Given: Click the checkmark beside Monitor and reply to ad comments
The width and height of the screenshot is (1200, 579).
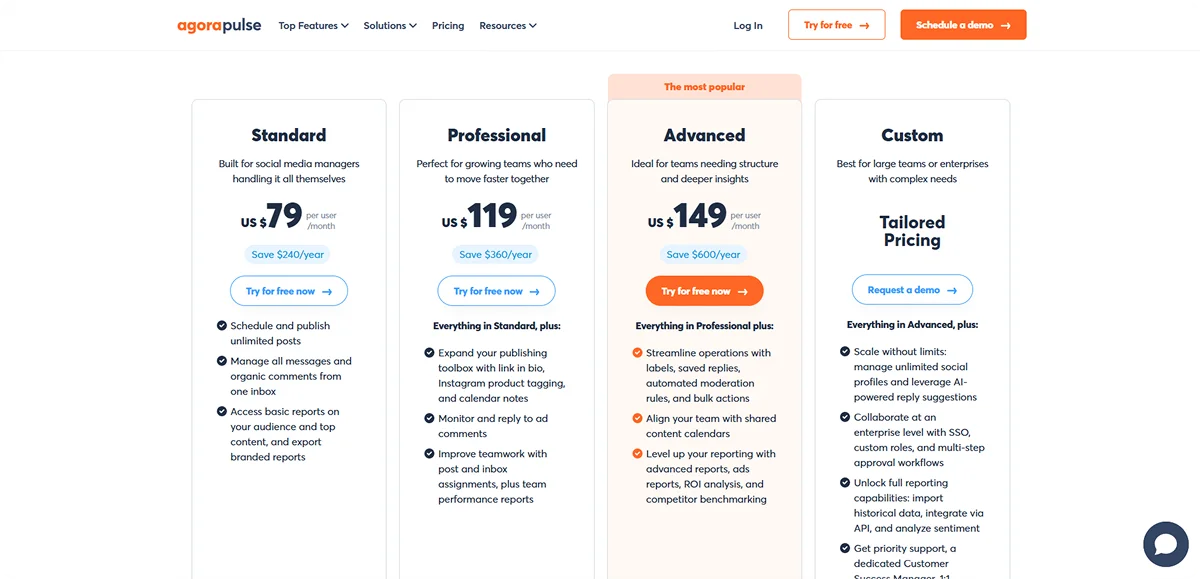Looking at the screenshot, I should click(430, 418).
